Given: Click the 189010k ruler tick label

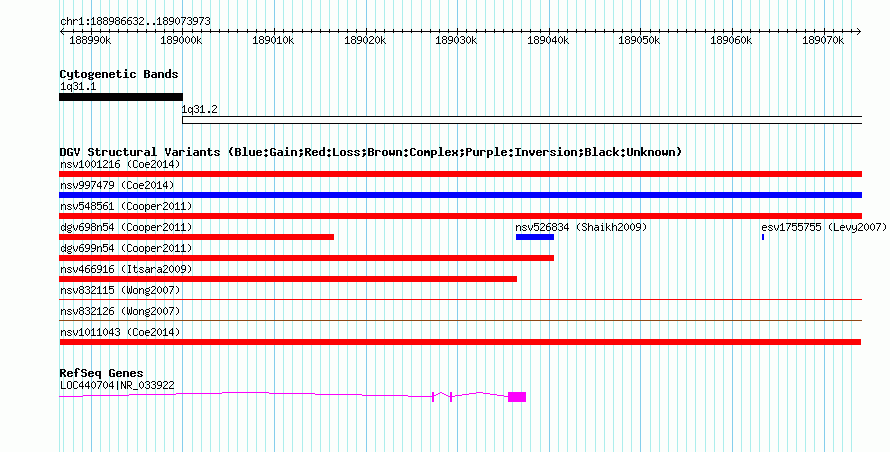Looking at the screenshot, I should [x=273, y=40].
